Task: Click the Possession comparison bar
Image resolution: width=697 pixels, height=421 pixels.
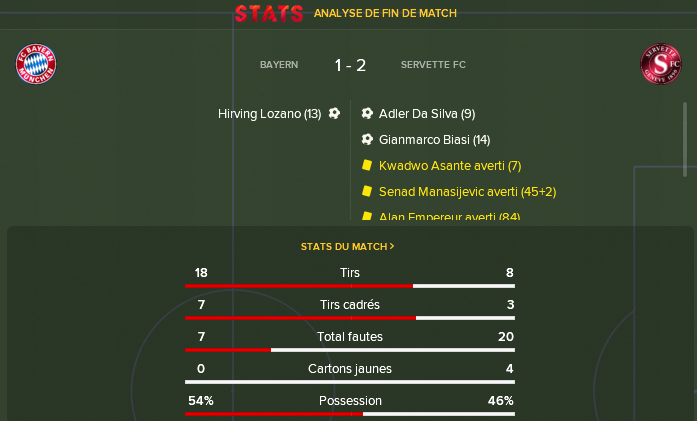Action: click(350, 414)
